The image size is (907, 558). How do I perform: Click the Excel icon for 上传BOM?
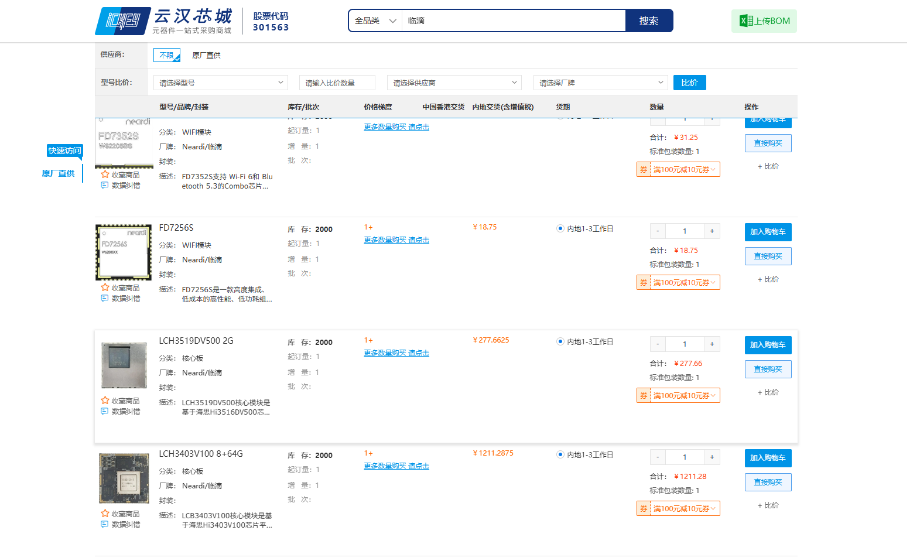[745, 21]
